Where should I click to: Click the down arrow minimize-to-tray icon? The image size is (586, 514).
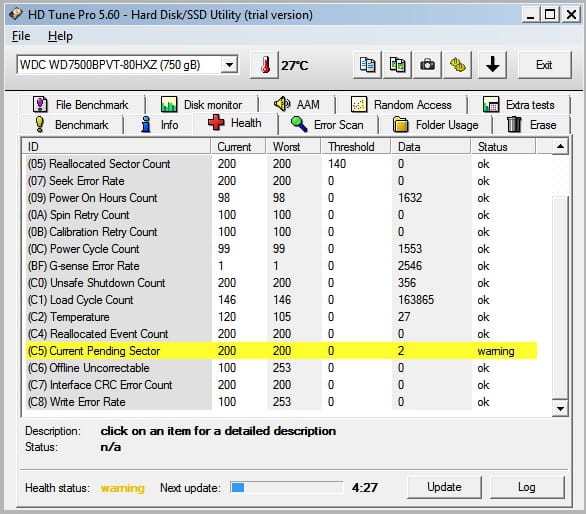coord(493,65)
